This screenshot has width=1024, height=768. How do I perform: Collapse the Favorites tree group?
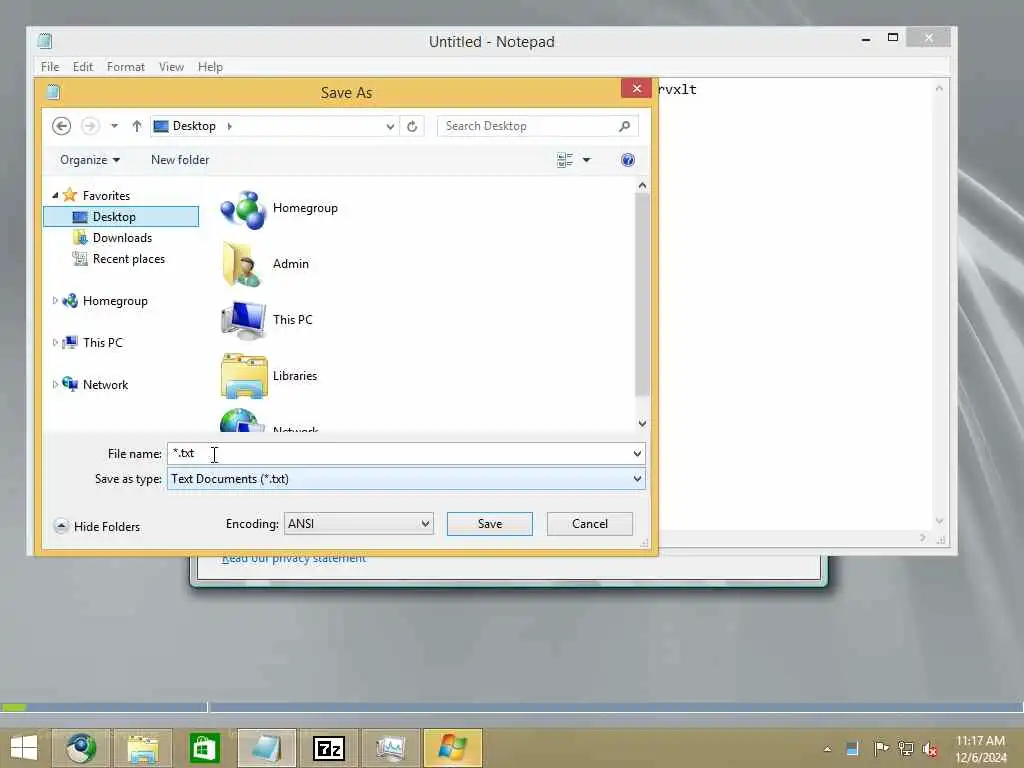(x=55, y=195)
